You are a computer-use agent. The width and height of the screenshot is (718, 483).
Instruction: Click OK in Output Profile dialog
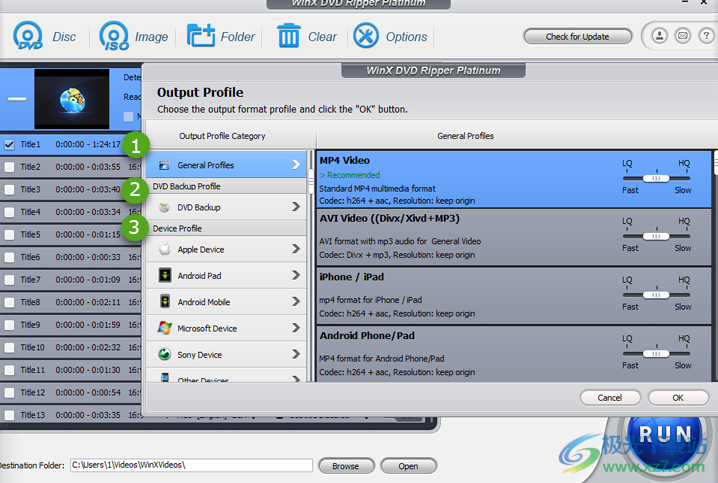[678, 397]
